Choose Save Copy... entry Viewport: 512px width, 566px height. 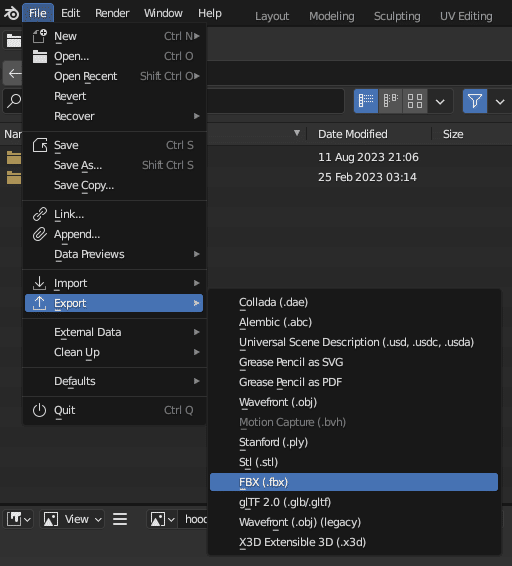pyautogui.click(x=114, y=185)
